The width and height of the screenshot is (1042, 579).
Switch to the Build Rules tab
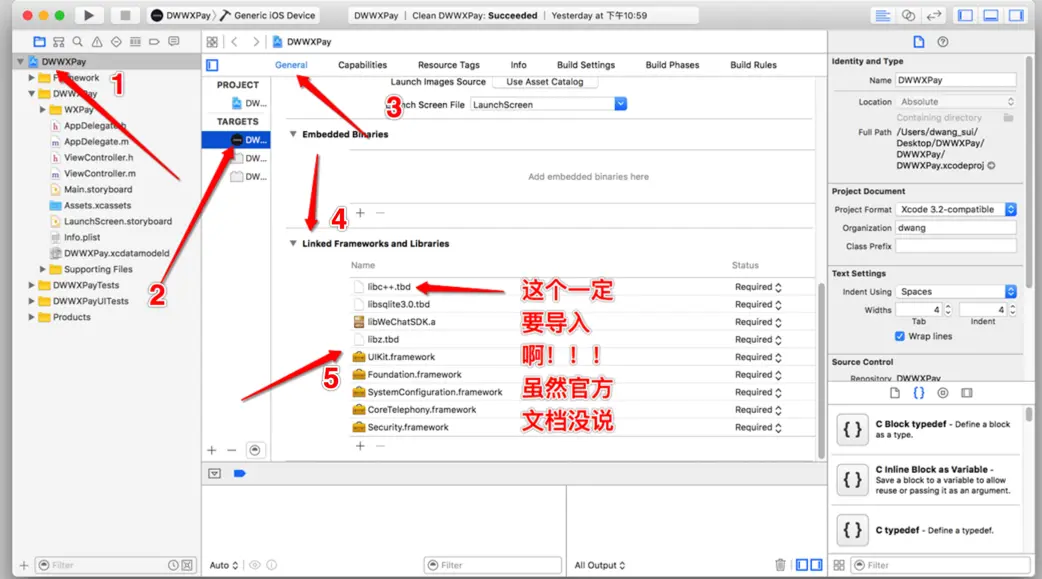(753, 65)
